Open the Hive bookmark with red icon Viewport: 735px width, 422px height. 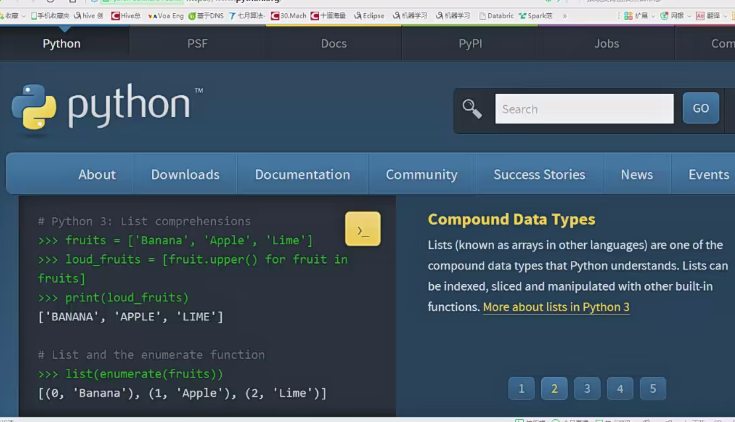click(x=126, y=16)
